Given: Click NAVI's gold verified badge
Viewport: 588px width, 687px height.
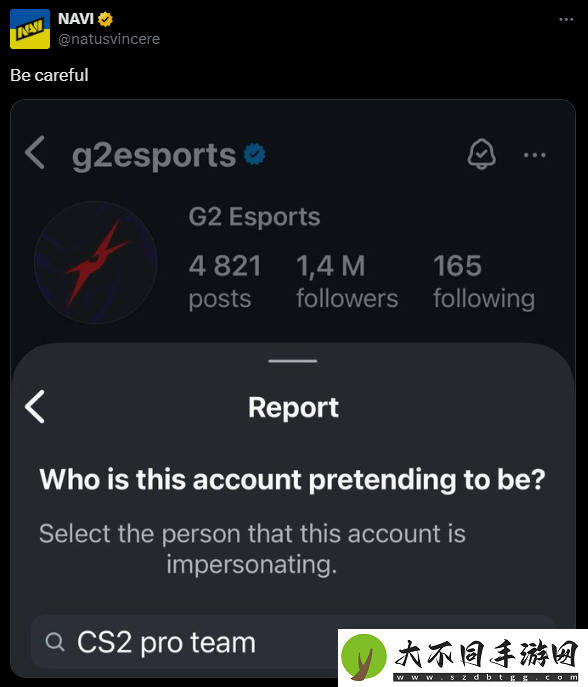Looking at the screenshot, I should (x=105, y=19).
